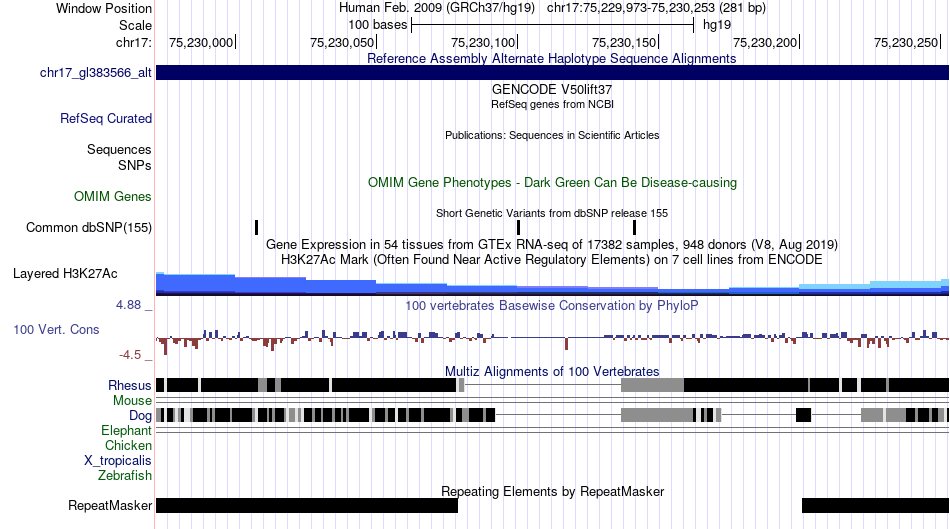
Task: Select the chr17: ruler label
Action: pos(133,42)
